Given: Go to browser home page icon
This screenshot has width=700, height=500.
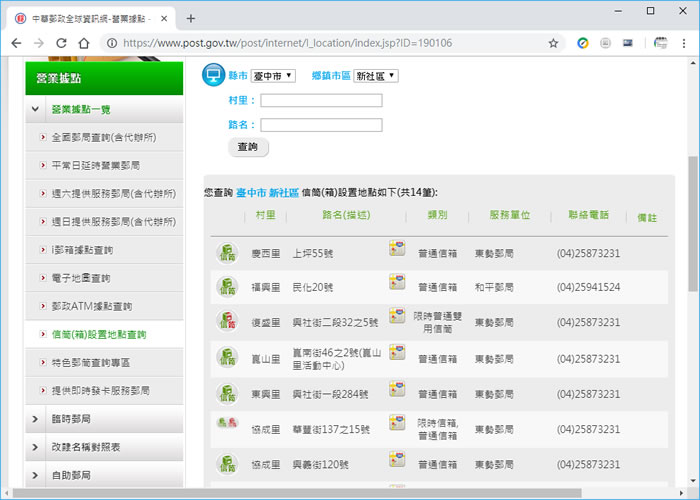Looking at the screenshot, I should point(84,43).
